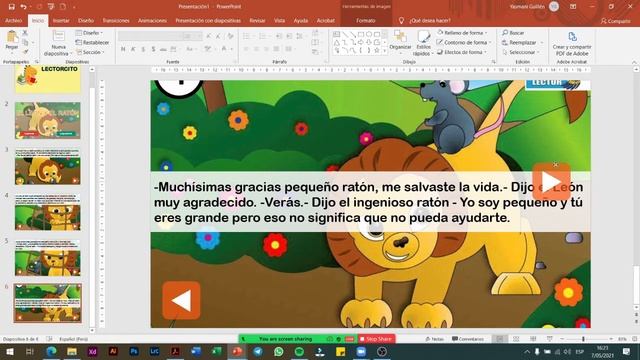Viewport: 640px width, 360px height.
Task: Click the Reemplazar replace icon
Action: [505, 42]
